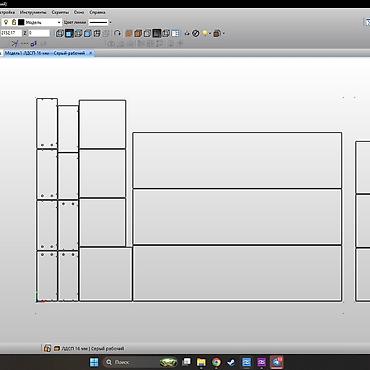
Task: Select the first orange shaded display mode icon
Action: coord(129,33)
